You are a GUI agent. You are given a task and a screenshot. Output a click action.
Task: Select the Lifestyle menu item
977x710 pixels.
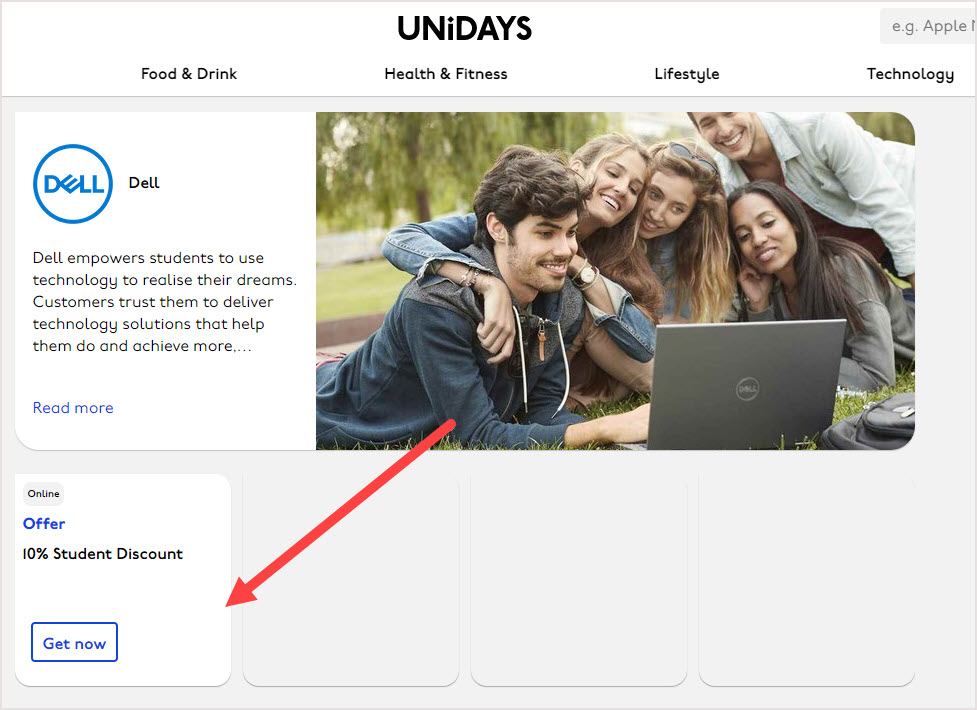click(x=687, y=74)
